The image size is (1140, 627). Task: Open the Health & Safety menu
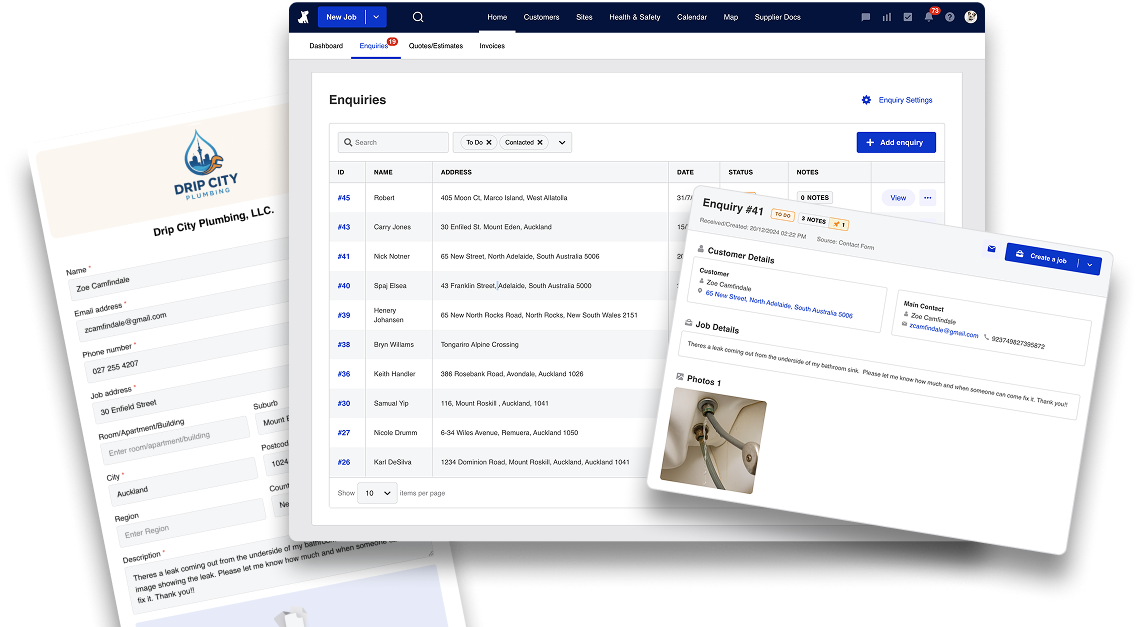pos(635,17)
